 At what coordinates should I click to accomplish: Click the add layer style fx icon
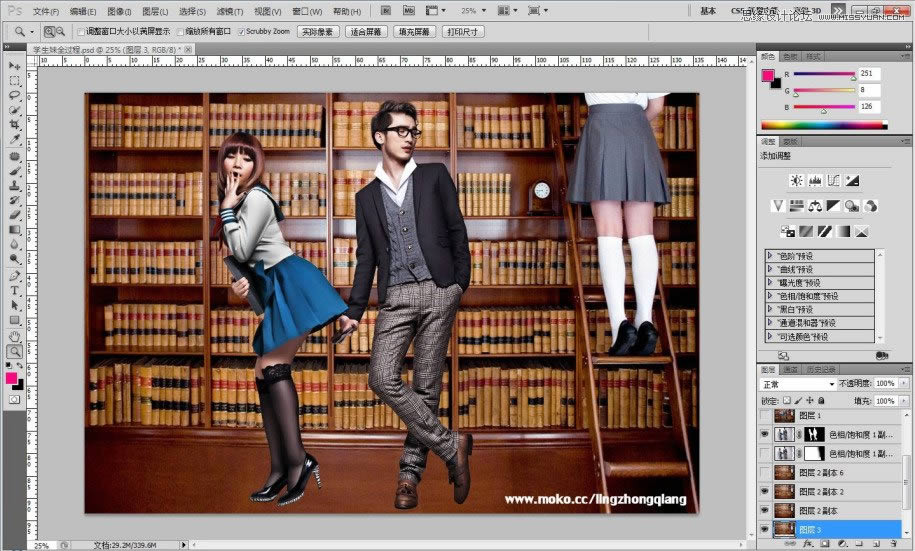pos(808,545)
